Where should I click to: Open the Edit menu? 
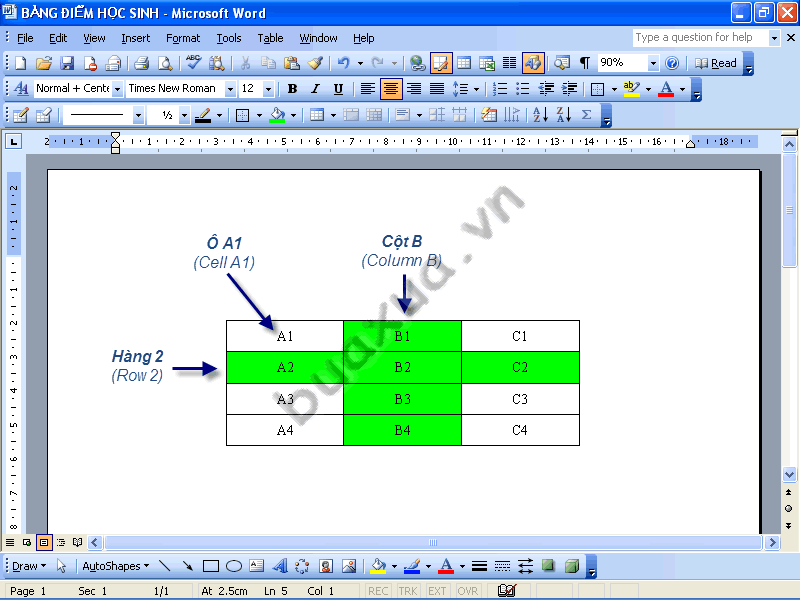tap(58, 38)
